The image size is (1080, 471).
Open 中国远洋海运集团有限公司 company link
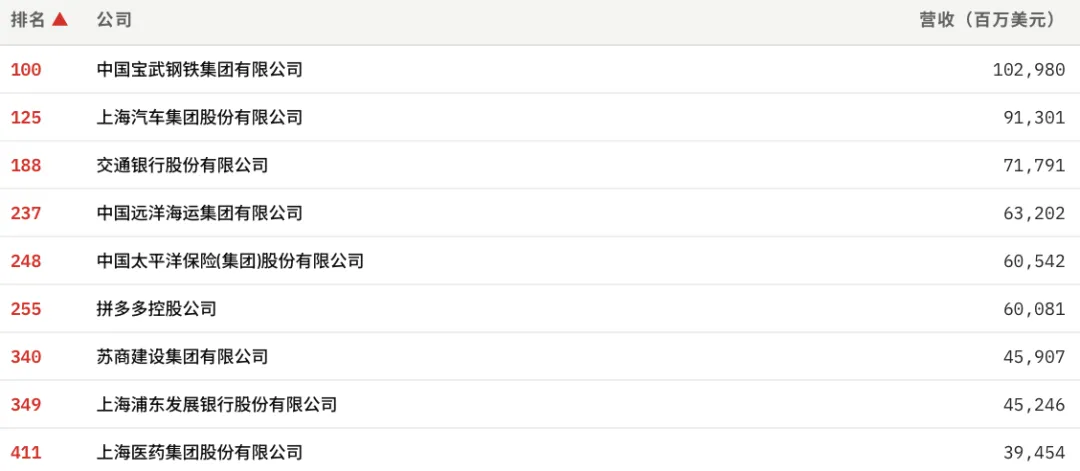click(x=200, y=213)
